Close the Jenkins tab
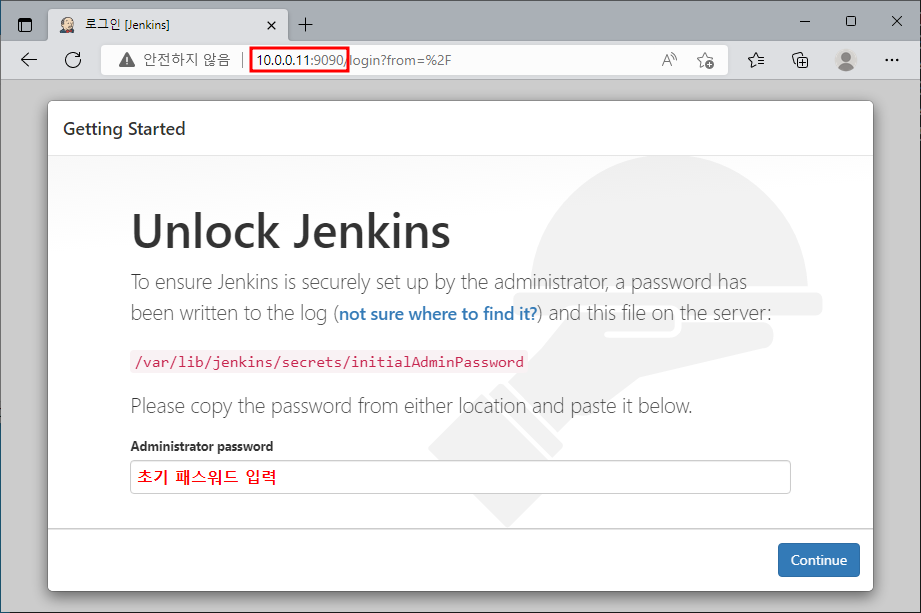 pos(271,25)
